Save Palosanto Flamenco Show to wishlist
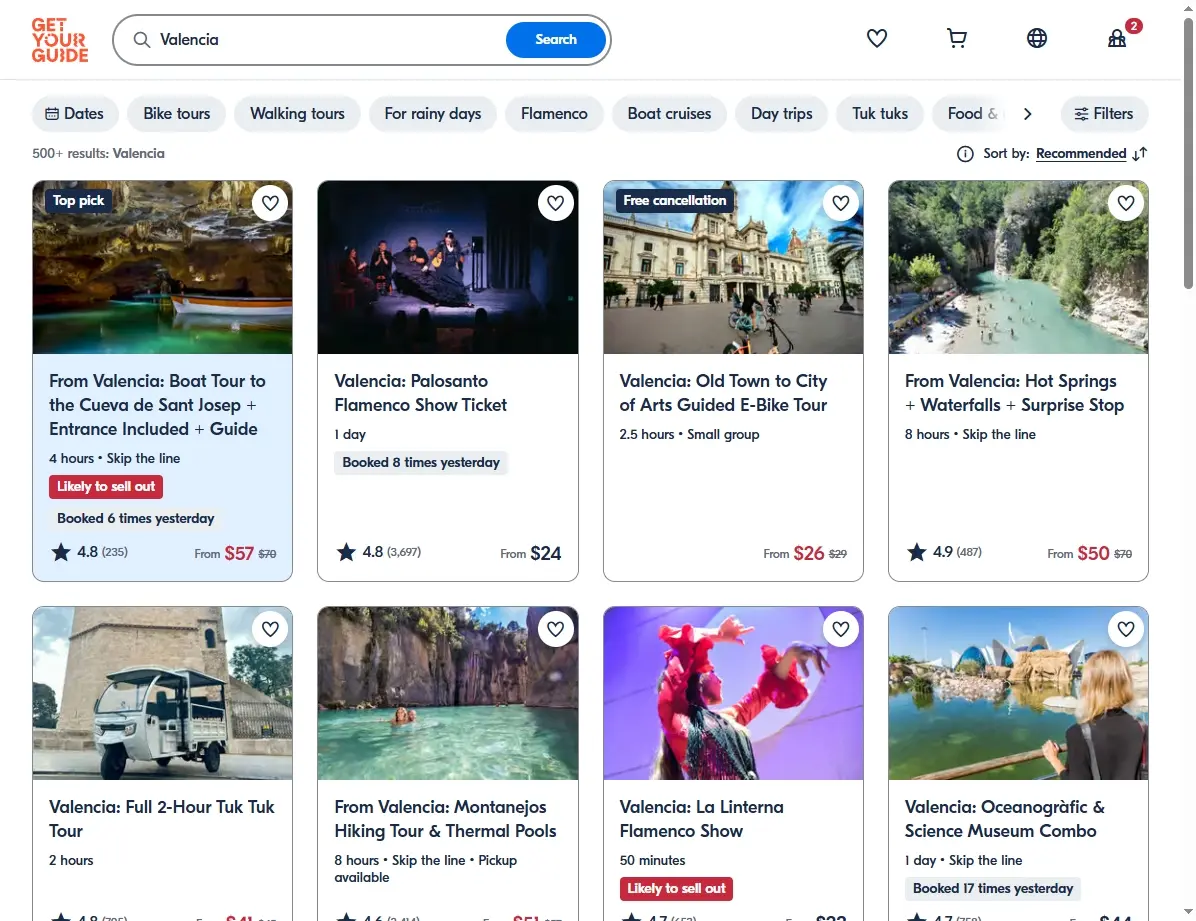Viewport: 1196px width, 921px height. pyautogui.click(x=555, y=203)
